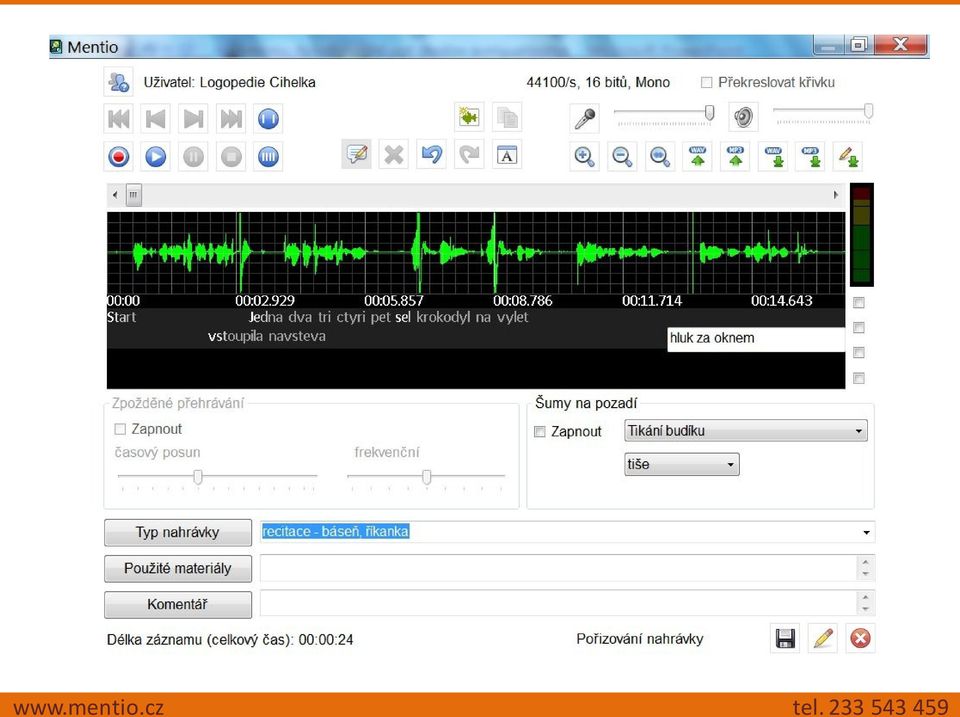960x717 pixels.
Task: Click the waveform scrollbar thumb
Action: click(133, 195)
